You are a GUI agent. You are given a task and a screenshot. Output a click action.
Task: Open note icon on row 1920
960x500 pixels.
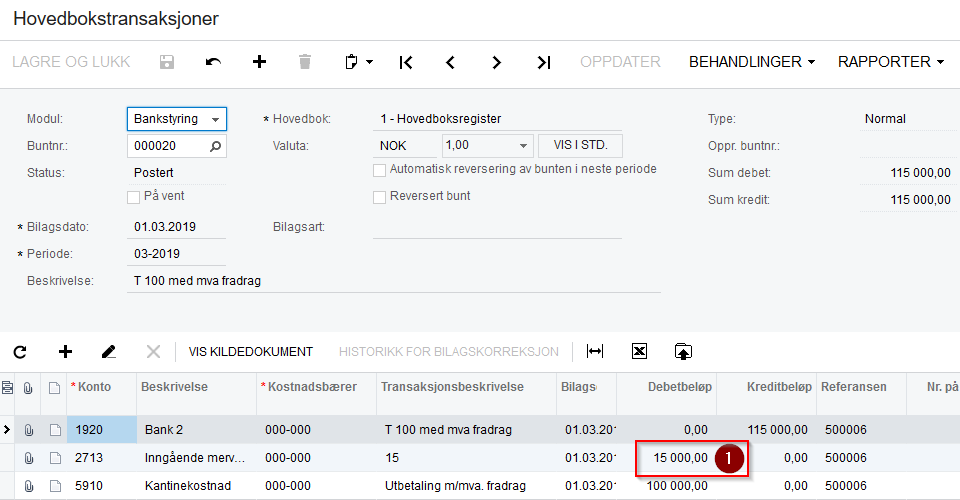55,430
